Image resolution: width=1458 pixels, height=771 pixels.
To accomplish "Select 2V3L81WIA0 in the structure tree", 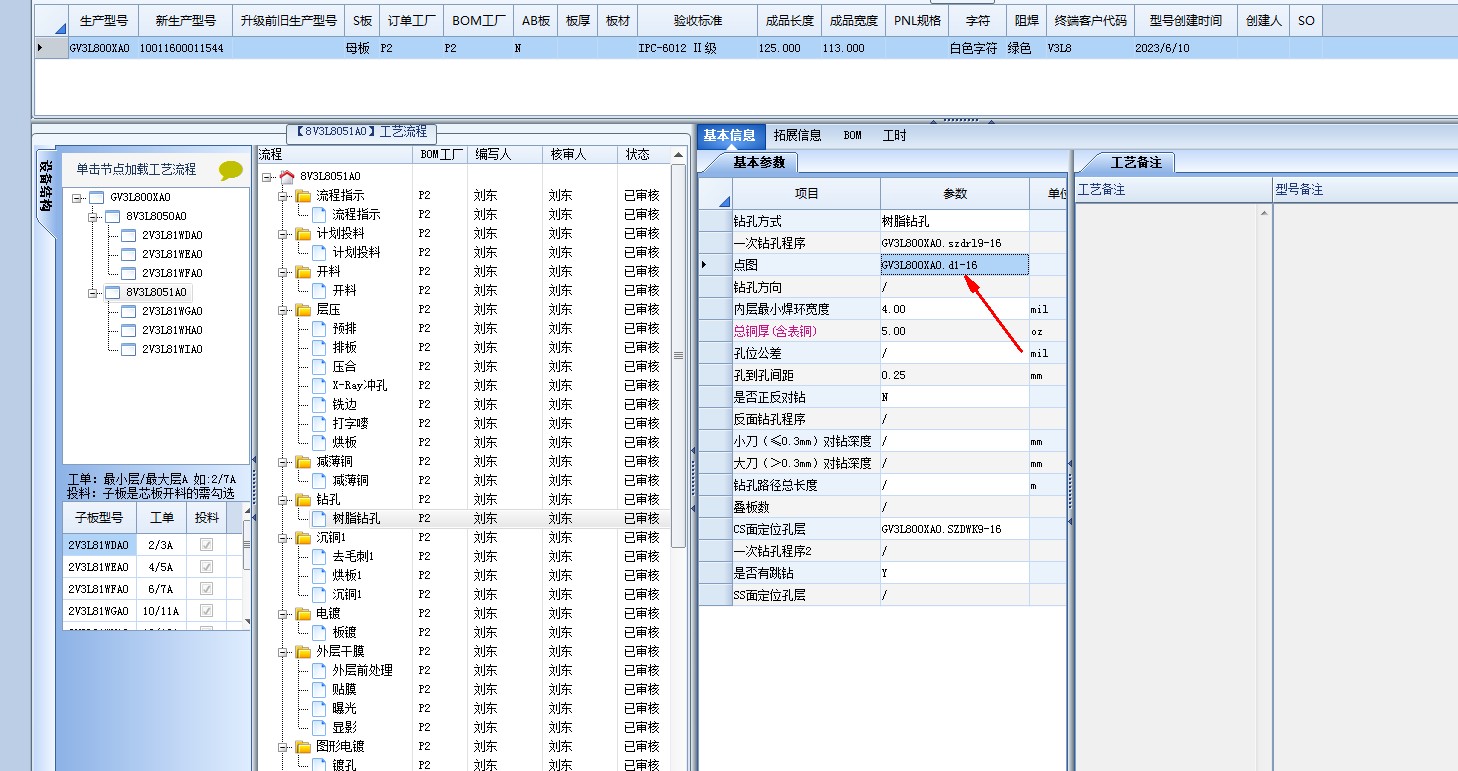I will click(x=172, y=350).
